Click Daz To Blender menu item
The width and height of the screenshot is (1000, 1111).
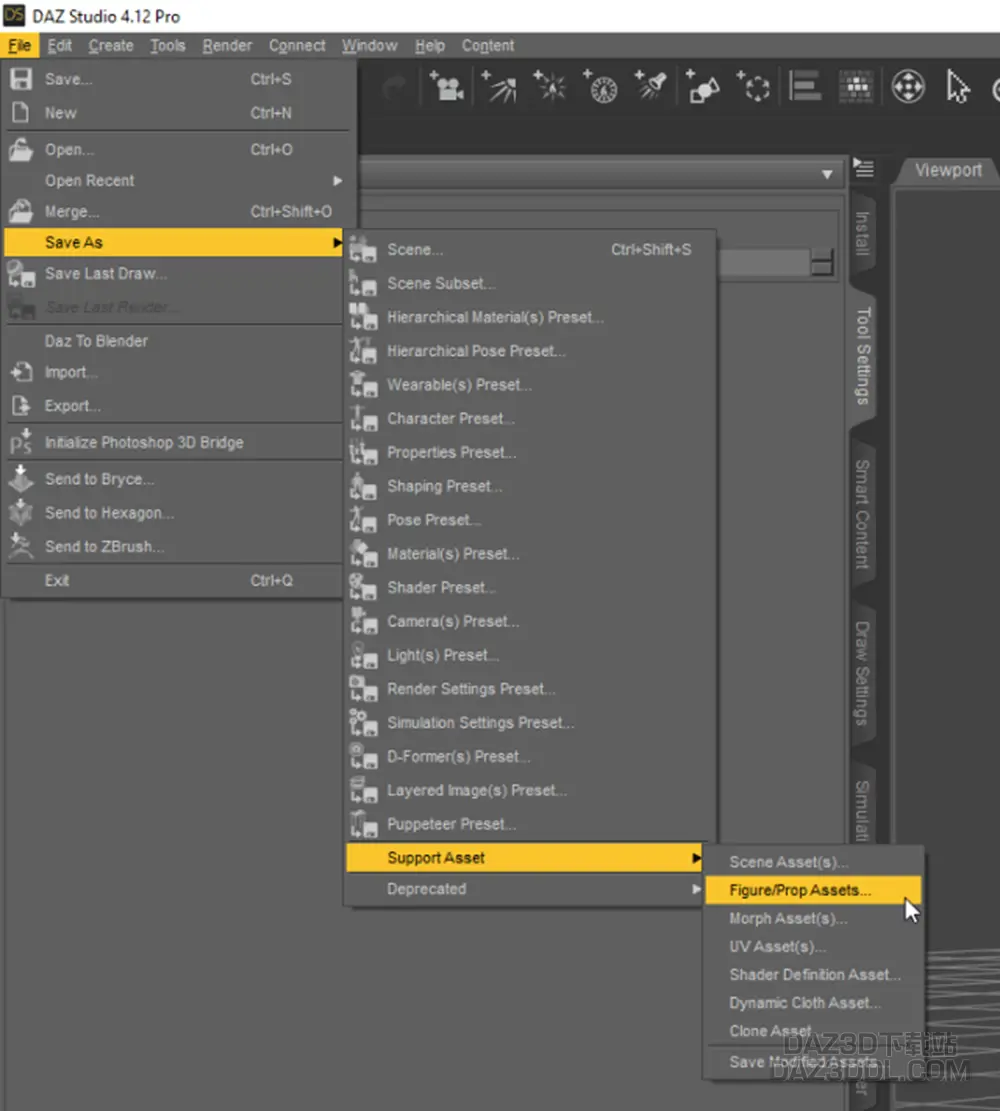pyautogui.click(x=174, y=341)
